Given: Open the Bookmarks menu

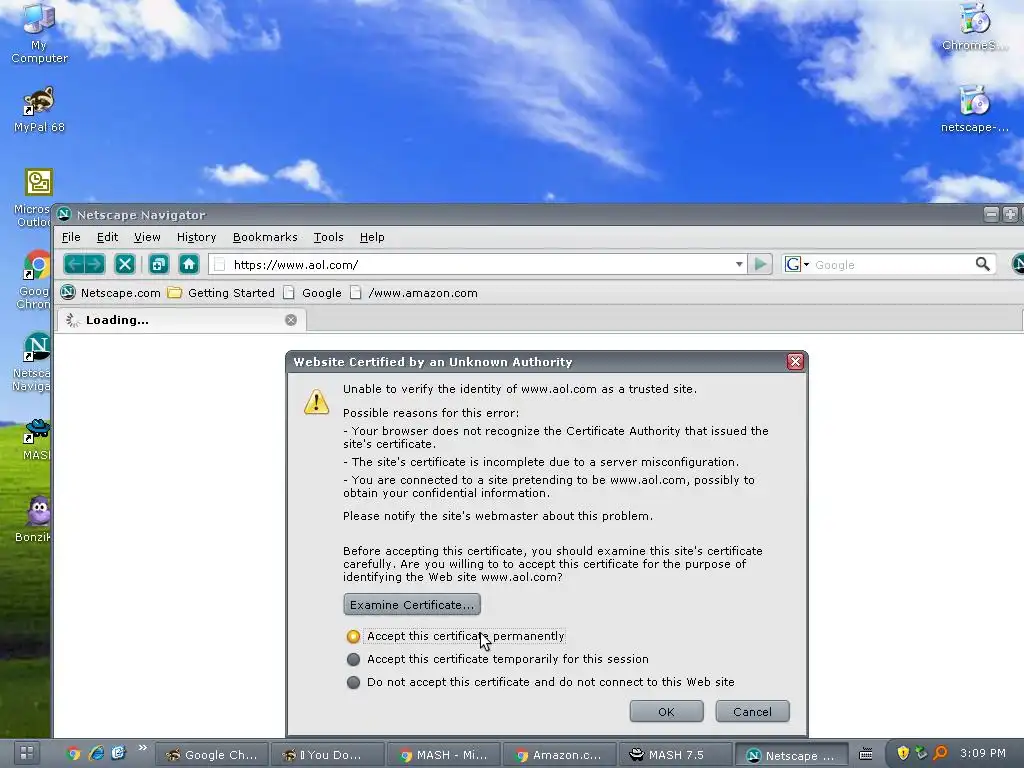Looking at the screenshot, I should tap(265, 237).
